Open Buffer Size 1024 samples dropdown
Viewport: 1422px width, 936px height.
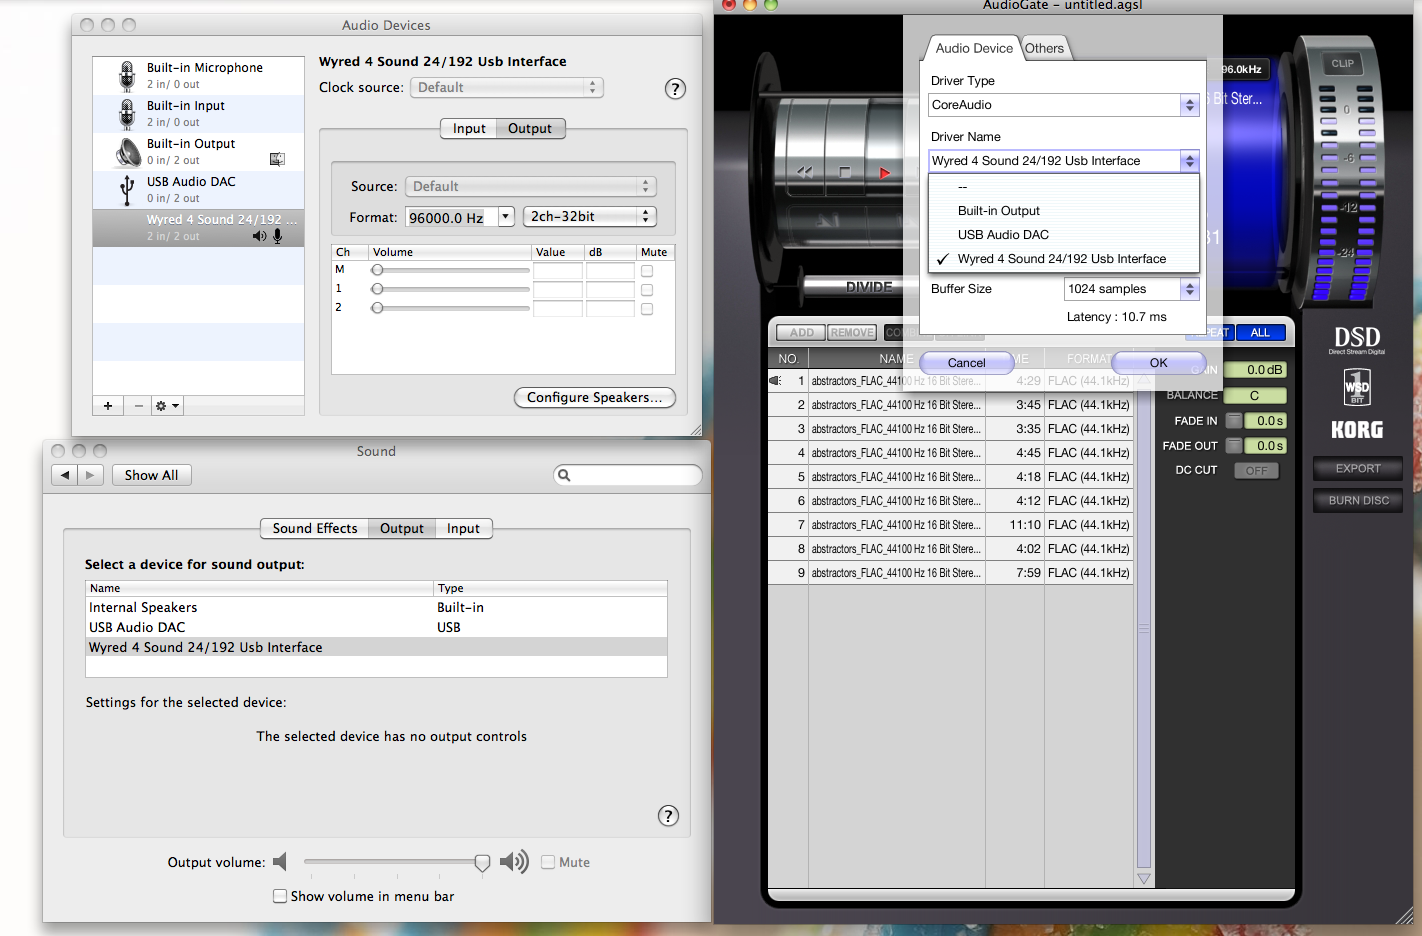(1132, 289)
